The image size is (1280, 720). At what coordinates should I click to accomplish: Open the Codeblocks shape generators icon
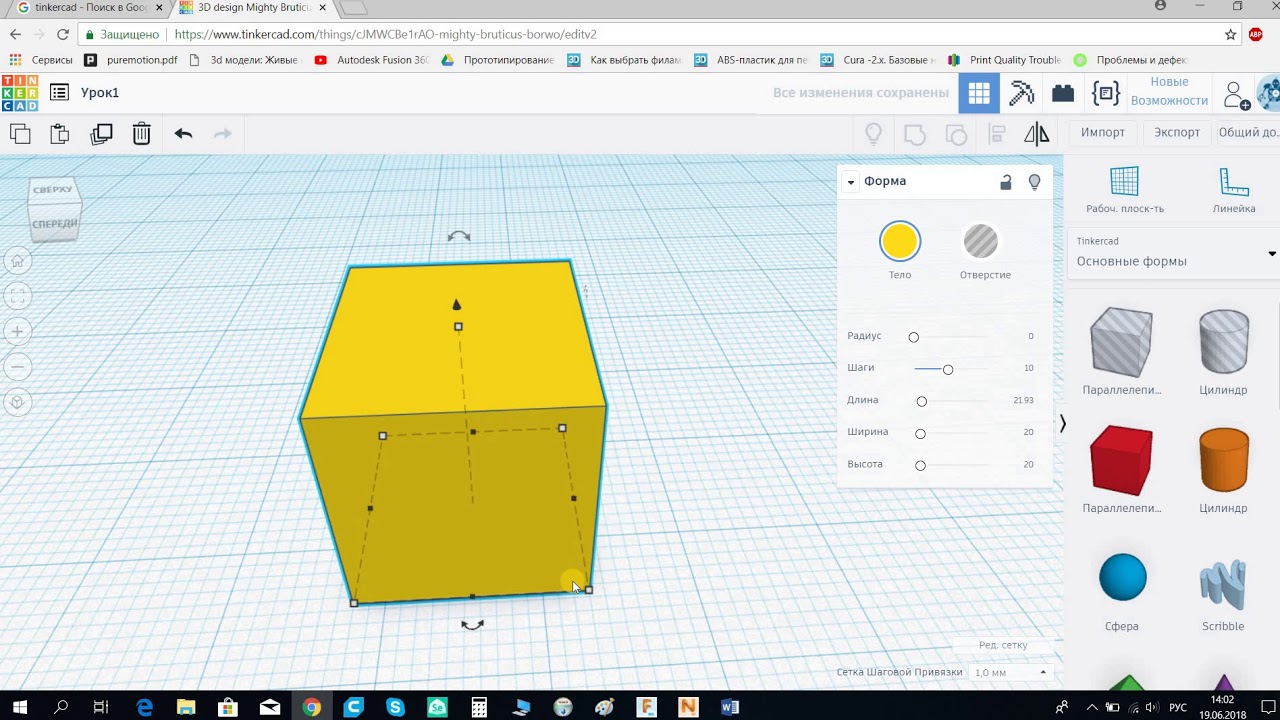click(1105, 93)
